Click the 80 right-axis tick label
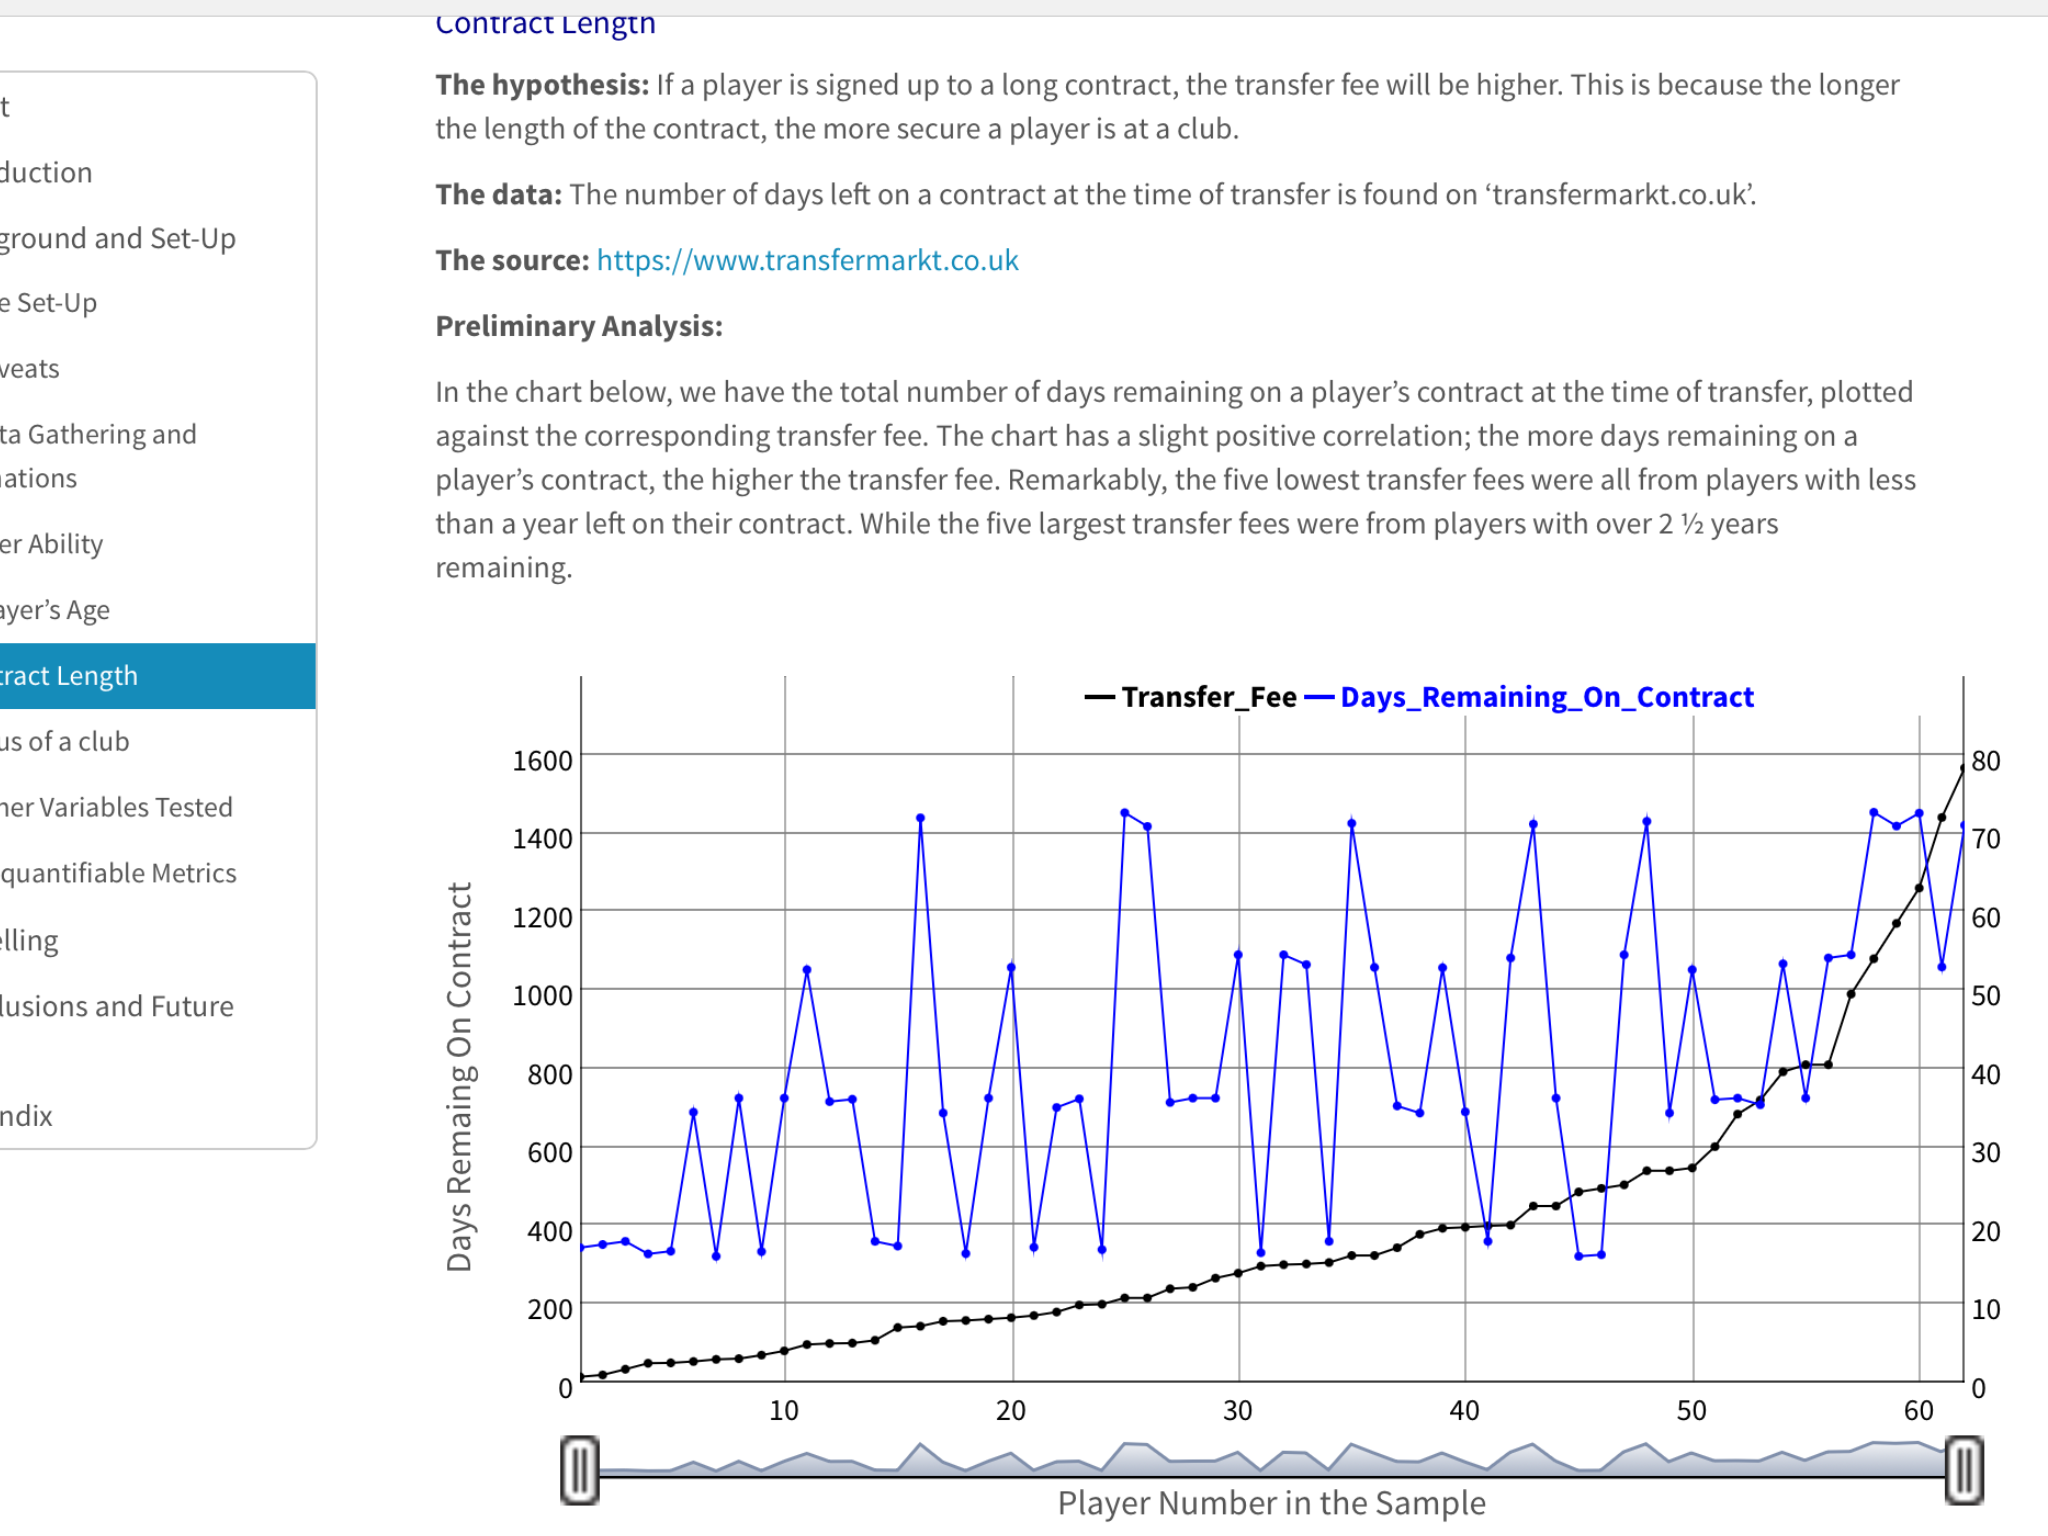 click(1986, 761)
